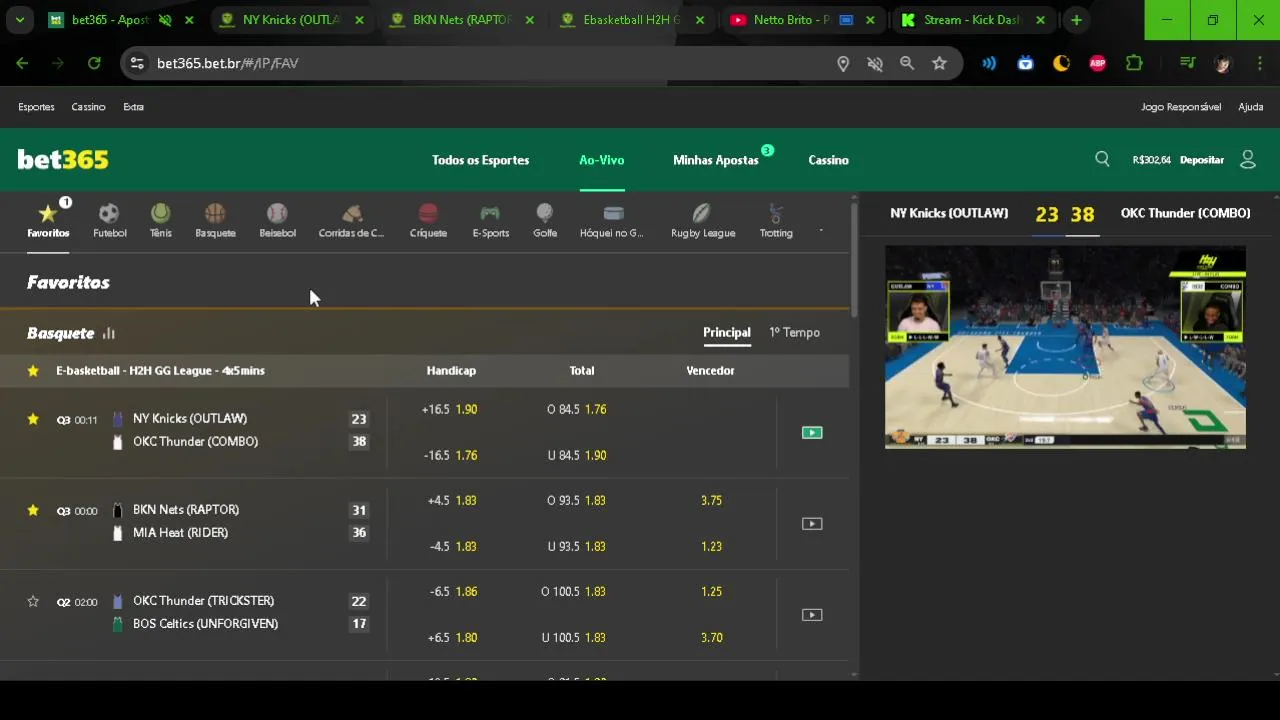Select the Basquete sport icon
1280x720 pixels.
tap(215, 220)
